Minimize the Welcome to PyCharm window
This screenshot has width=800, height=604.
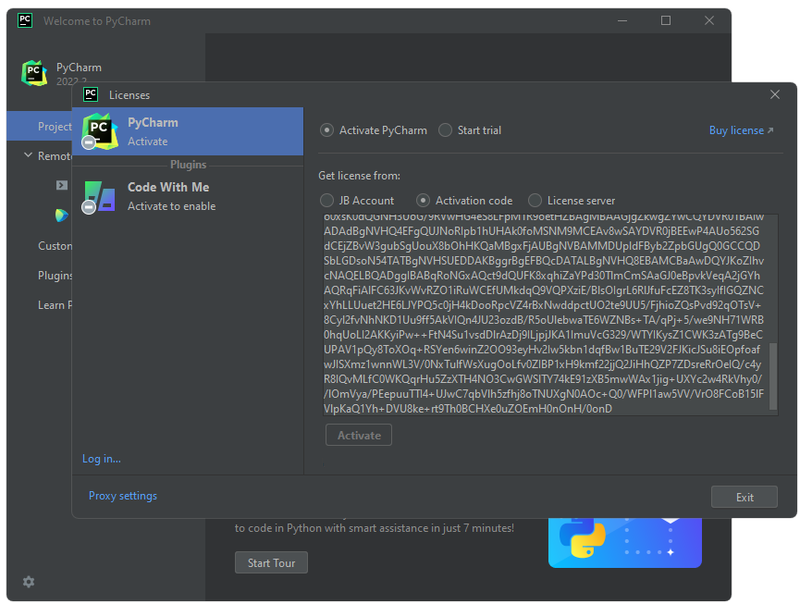point(622,21)
